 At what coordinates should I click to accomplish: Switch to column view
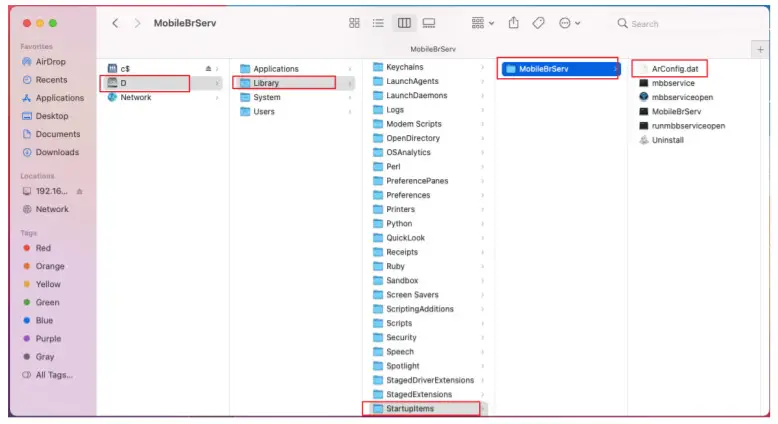(x=404, y=23)
